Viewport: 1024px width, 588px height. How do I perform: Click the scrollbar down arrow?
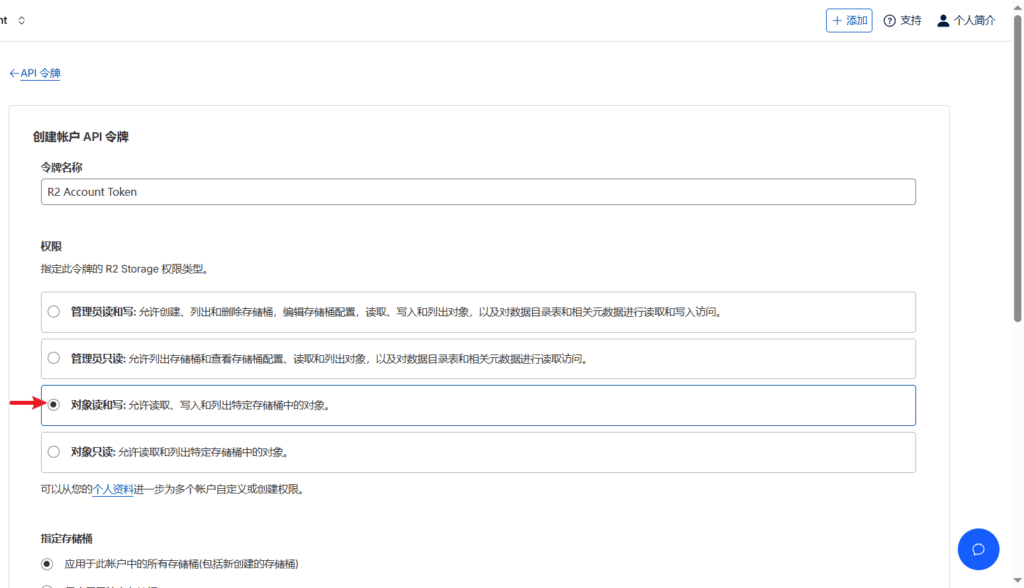tap(1017, 581)
